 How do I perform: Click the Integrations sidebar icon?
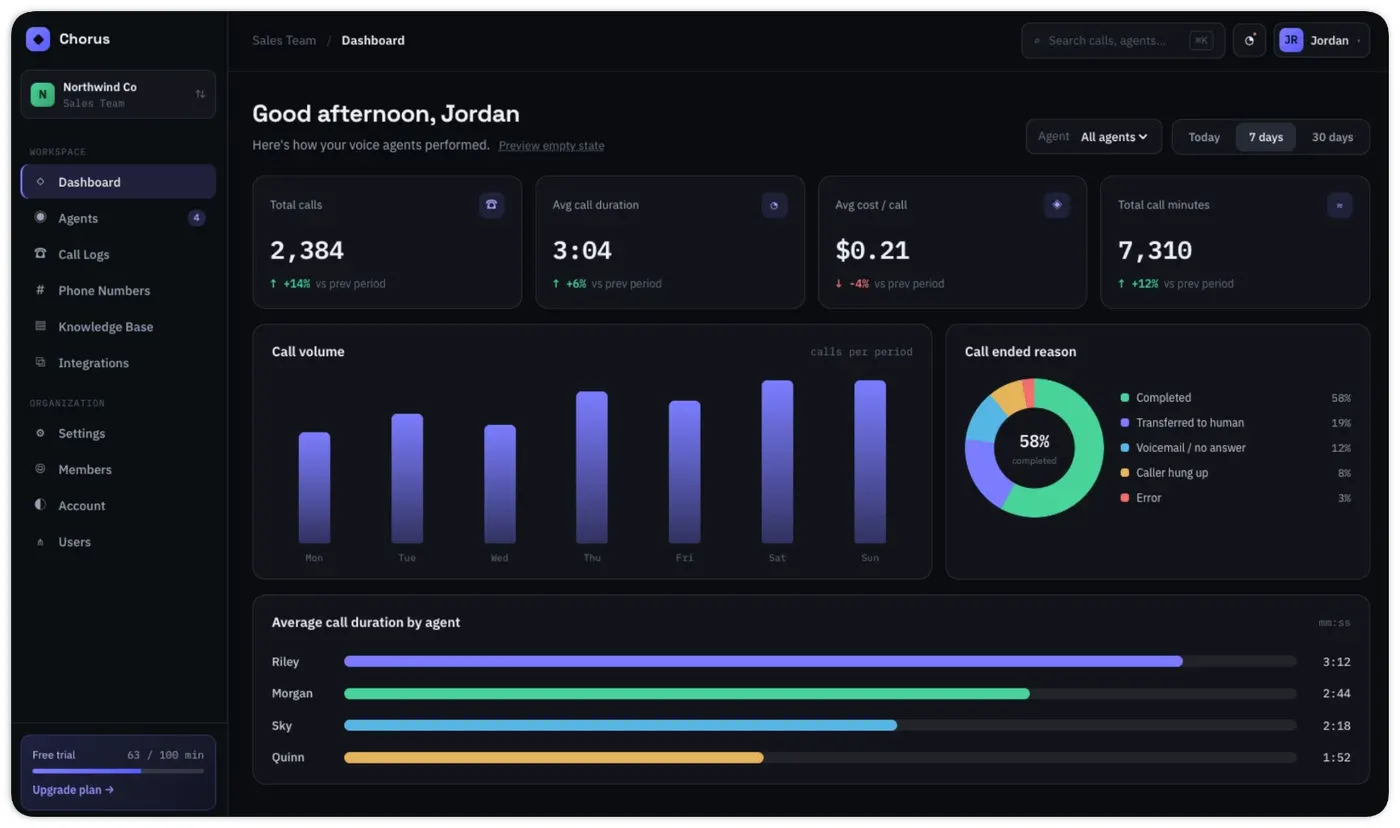tap(40, 362)
